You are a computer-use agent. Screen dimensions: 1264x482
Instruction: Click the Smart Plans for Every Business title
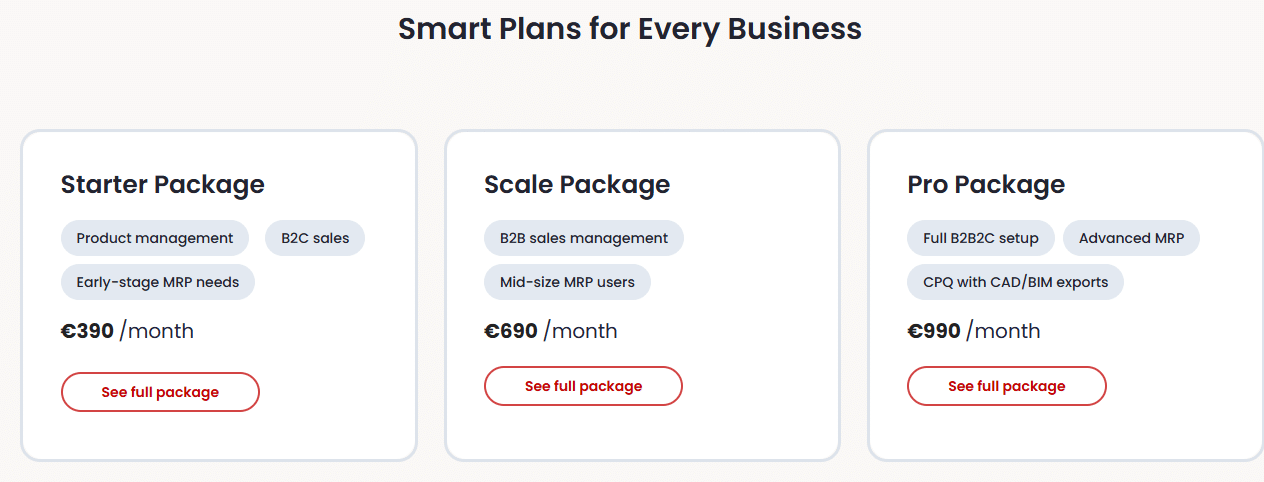coord(630,28)
